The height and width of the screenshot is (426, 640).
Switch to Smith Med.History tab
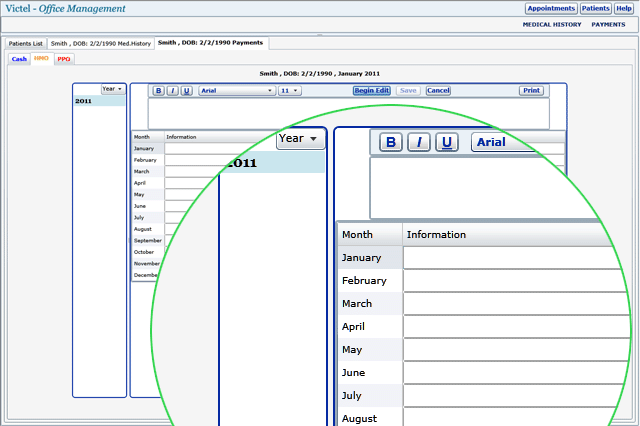100,44
